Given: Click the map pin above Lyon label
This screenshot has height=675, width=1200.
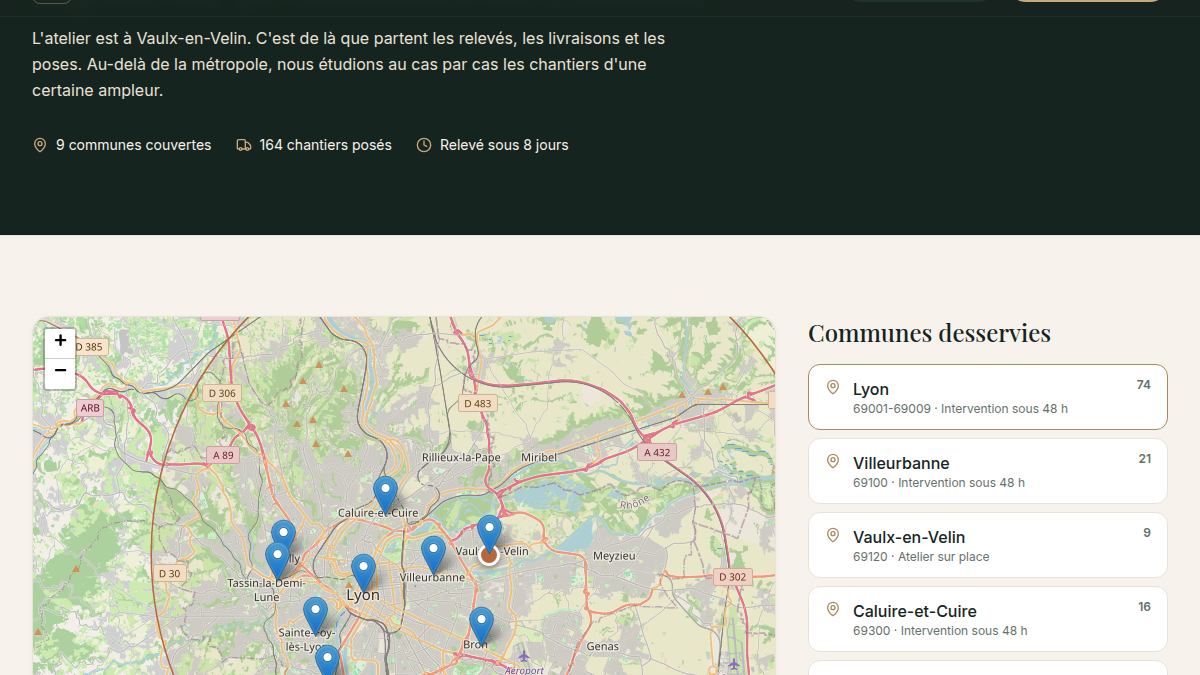Looking at the screenshot, I should point(363,573).
